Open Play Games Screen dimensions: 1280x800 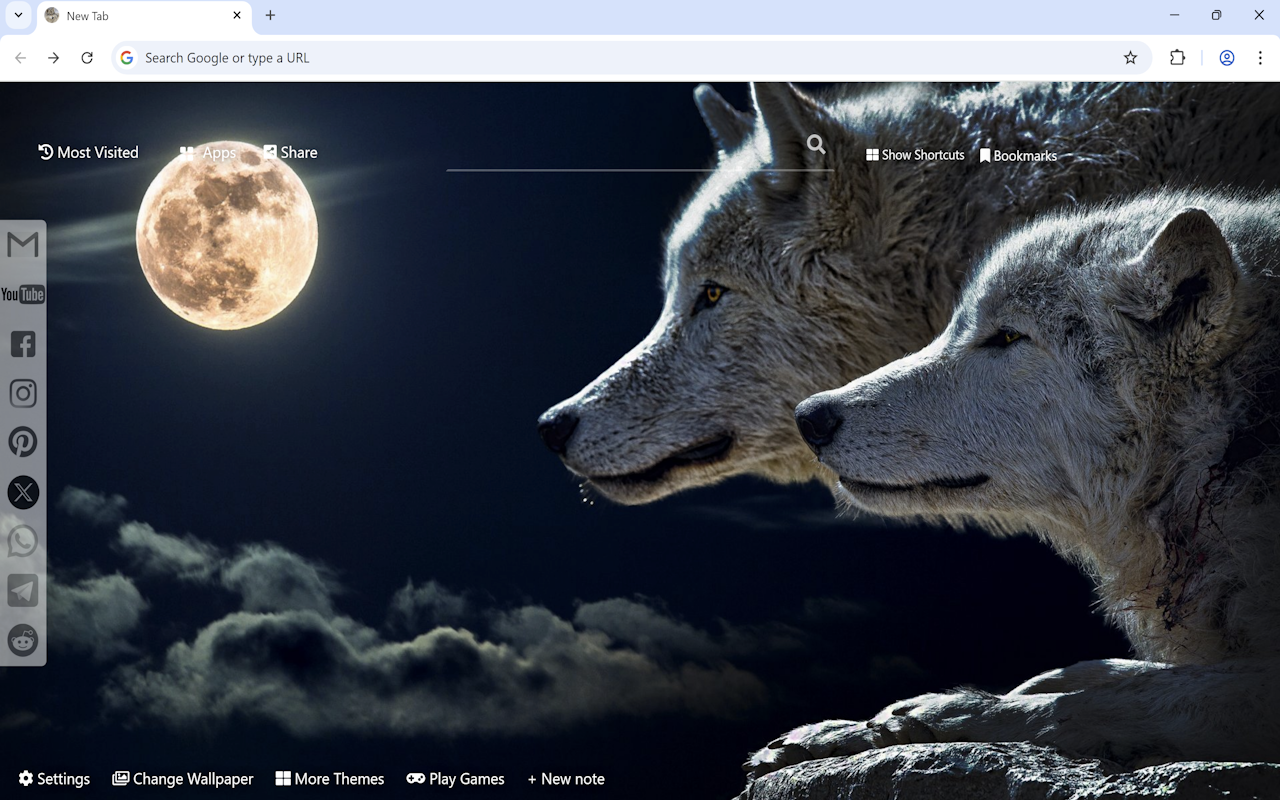(x=455, y=778)
